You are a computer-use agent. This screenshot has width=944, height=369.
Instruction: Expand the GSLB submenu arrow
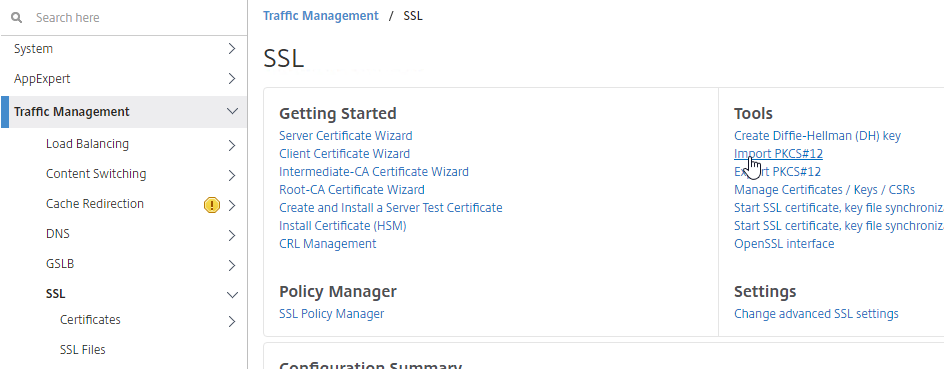click(232, 265)
